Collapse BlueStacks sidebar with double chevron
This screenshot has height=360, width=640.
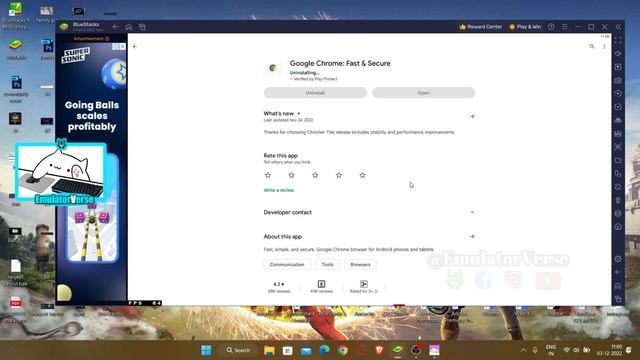[x=618, y=27]
